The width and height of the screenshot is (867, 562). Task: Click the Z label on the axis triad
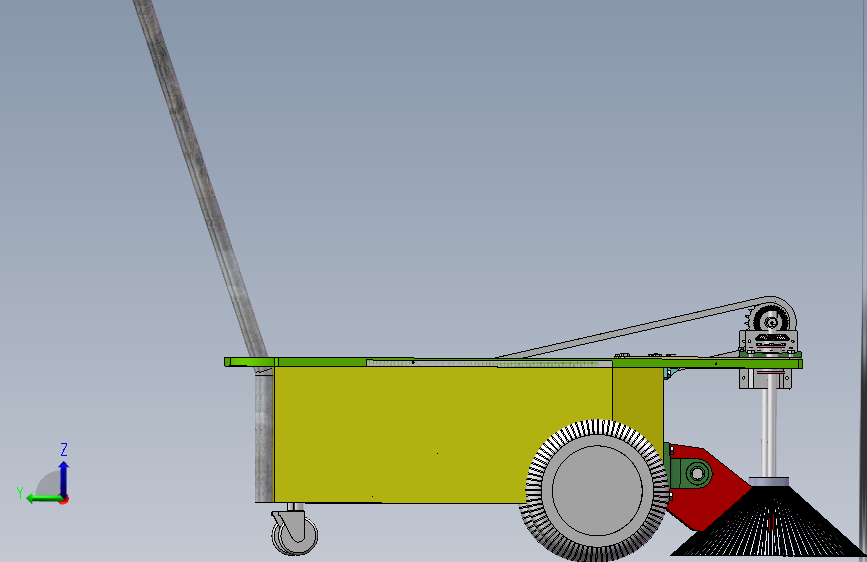pyautogui.click(x=64, y=449)
